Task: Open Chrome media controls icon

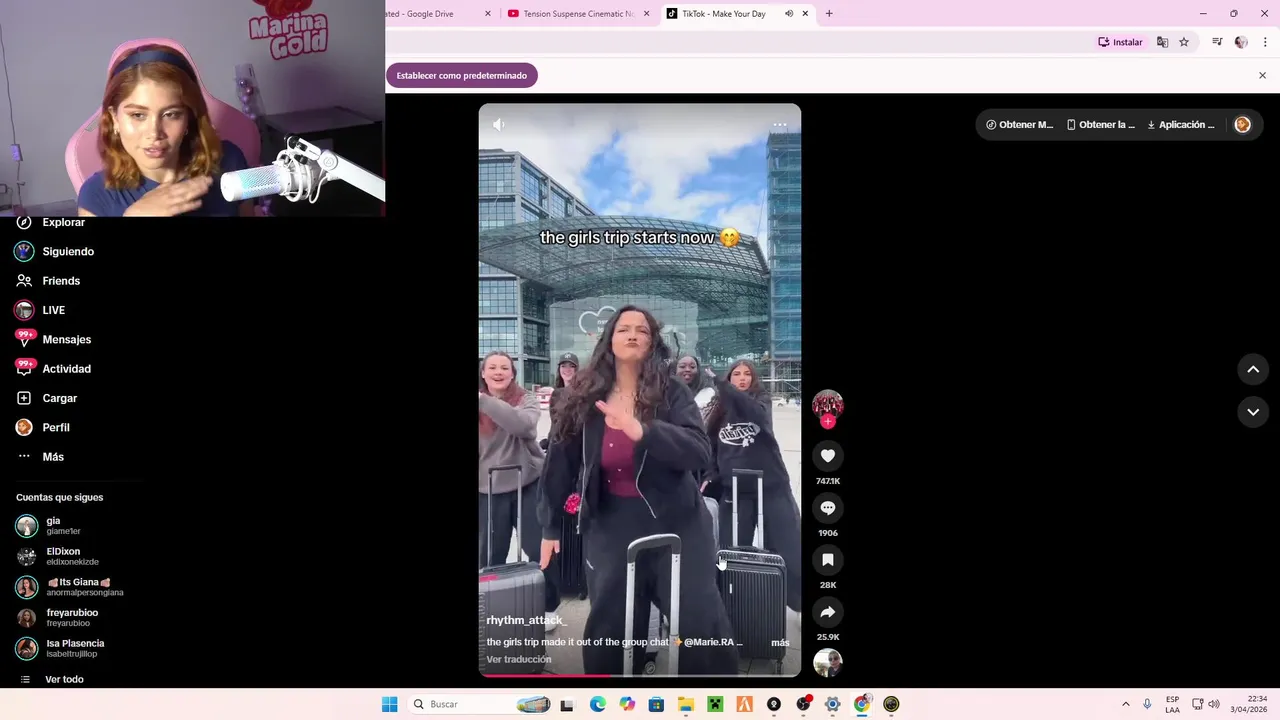Action: 1217,42
